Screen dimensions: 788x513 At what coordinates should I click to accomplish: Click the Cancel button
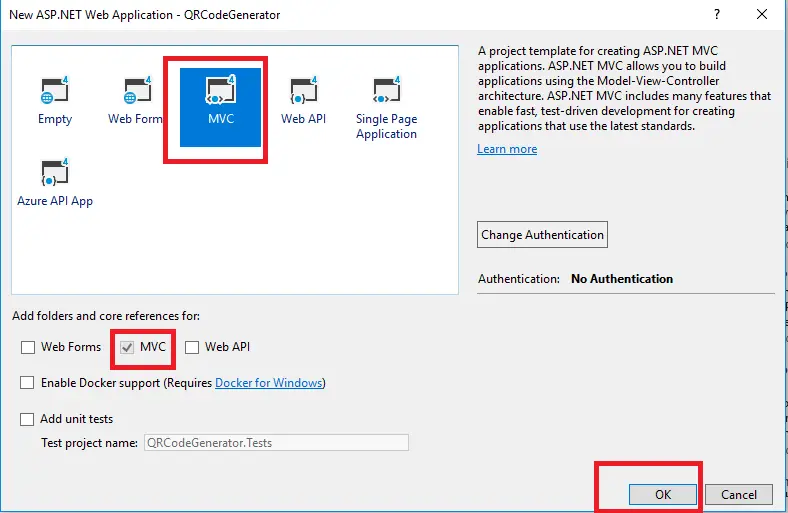pos(739,494)
